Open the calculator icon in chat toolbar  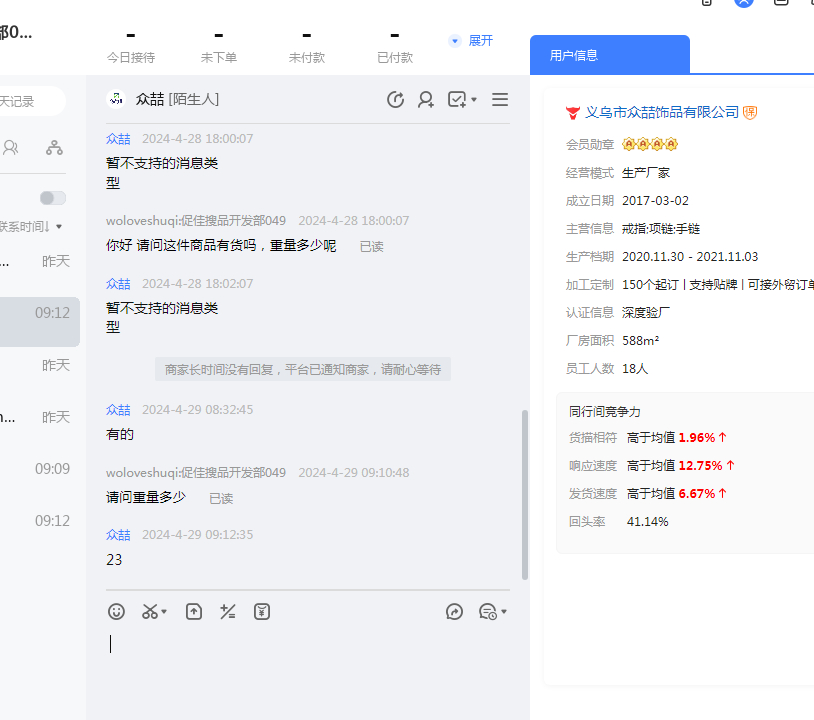pos(228,611)
